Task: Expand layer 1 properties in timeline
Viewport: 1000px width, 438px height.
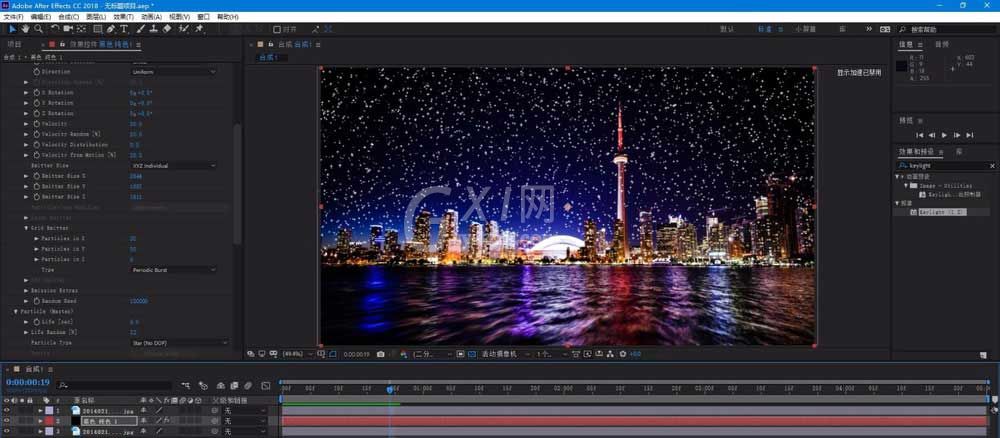Action: (40, 411)
